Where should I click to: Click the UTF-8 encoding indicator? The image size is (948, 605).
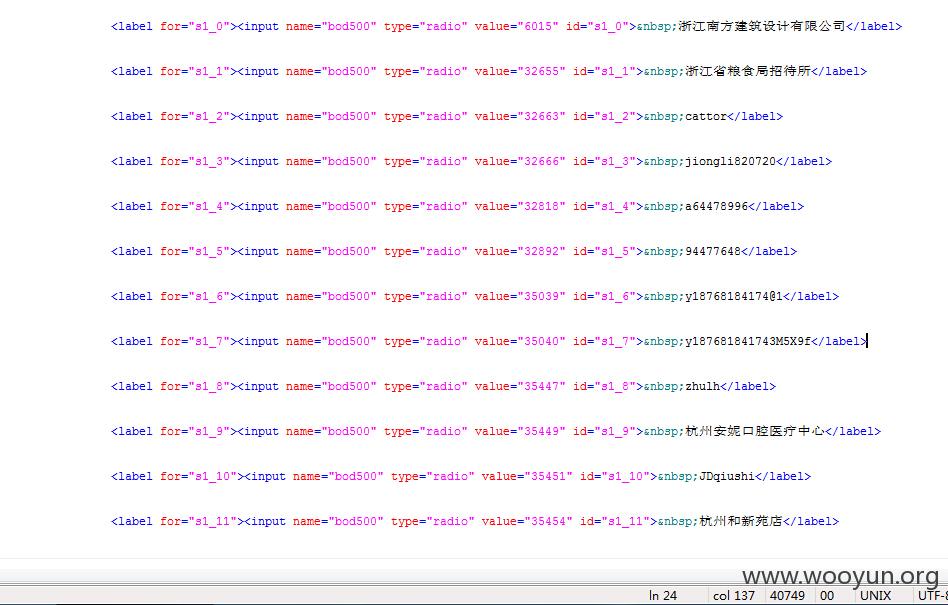932,595
